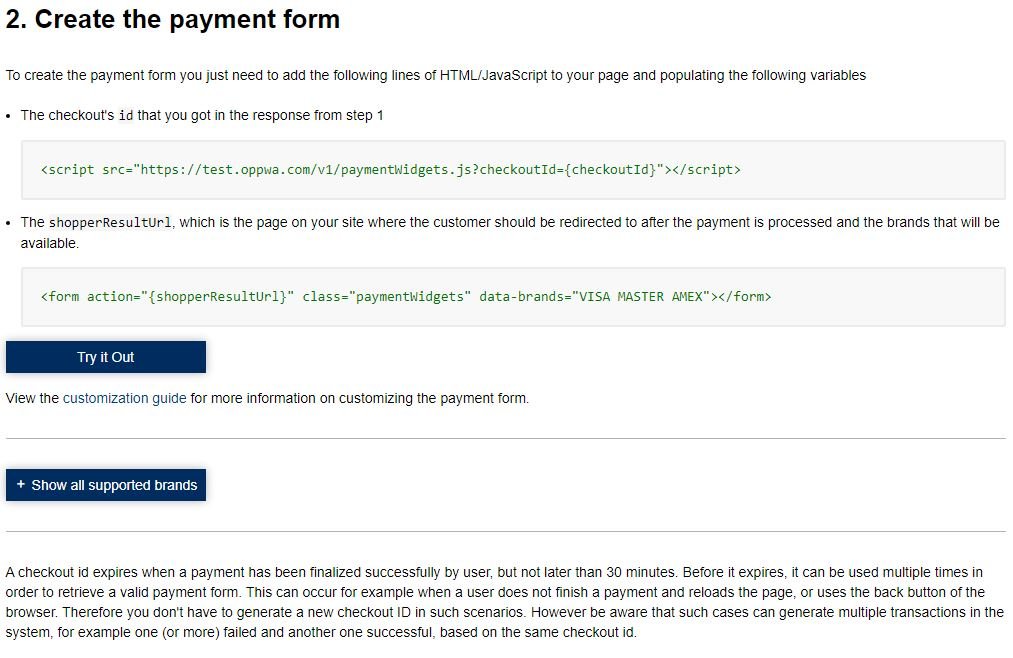Image resolution: width=1013 pixels, height=658 pixels.
Task: Click the inline shopperResultUrl code term
Action: coord(110,223)
